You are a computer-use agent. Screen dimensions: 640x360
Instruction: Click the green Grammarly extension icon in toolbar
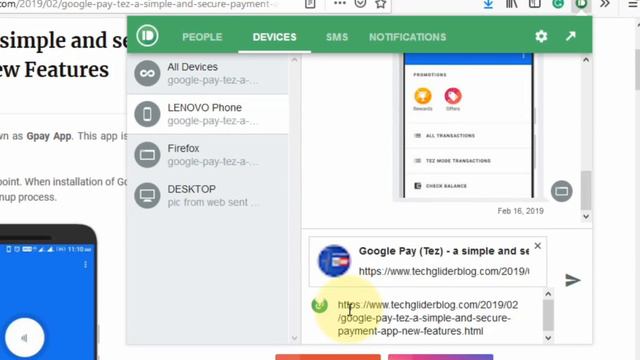(558, 4)
